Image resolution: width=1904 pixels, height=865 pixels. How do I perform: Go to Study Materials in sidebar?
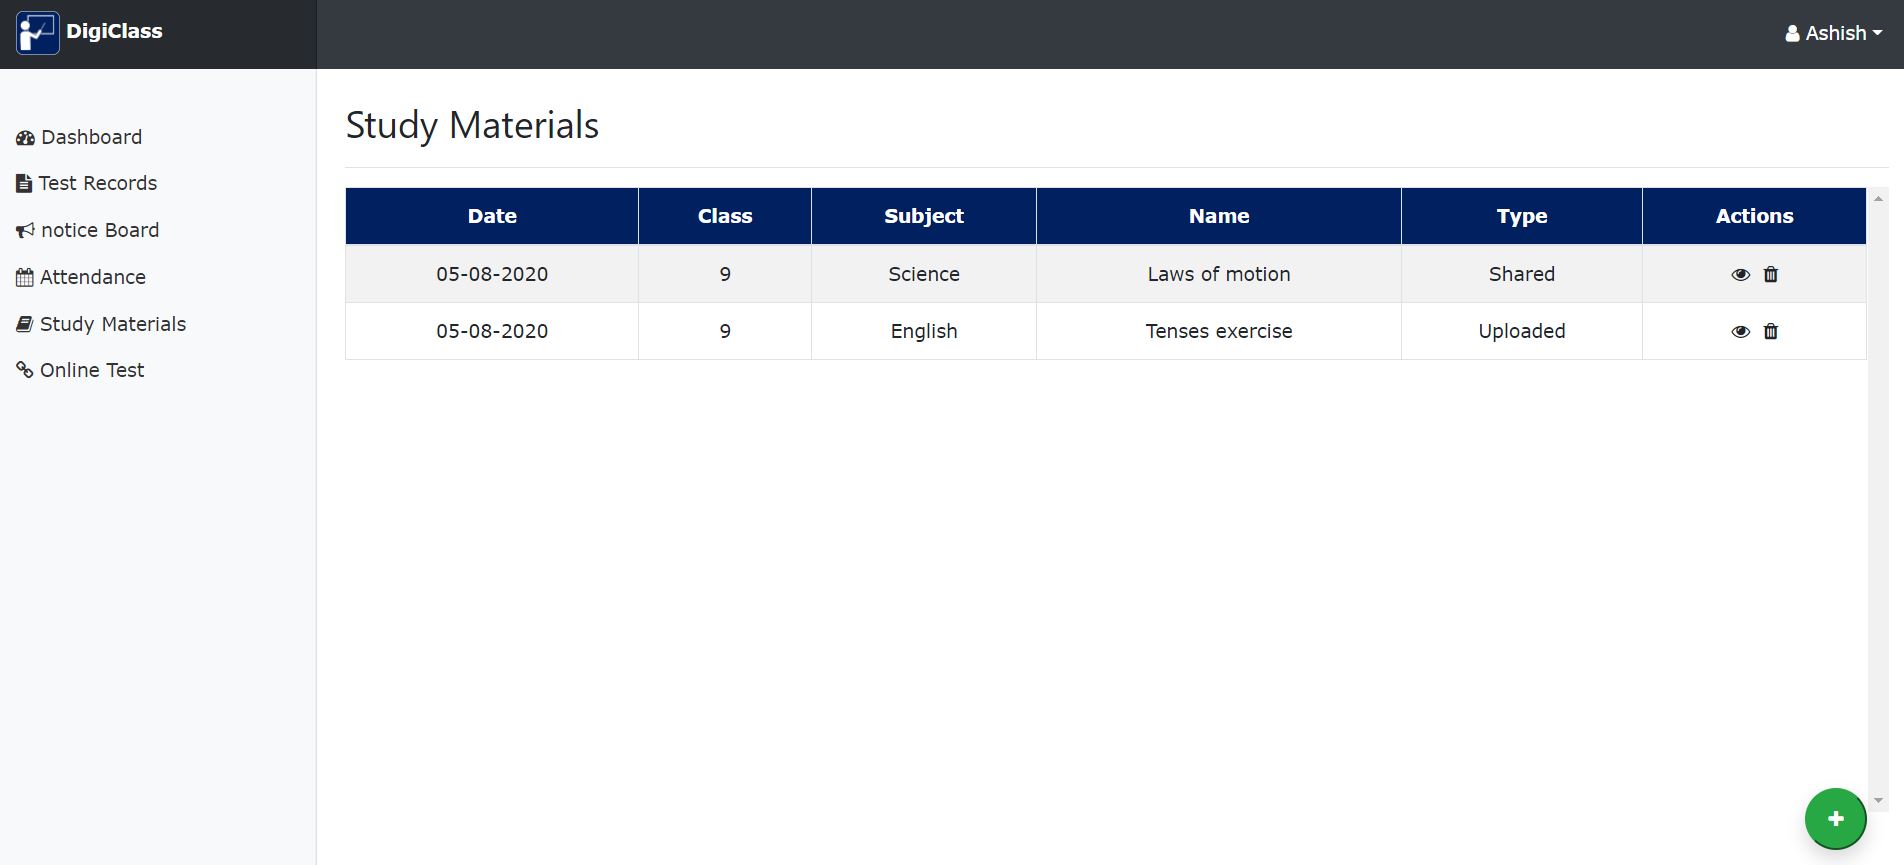[112, 324]
